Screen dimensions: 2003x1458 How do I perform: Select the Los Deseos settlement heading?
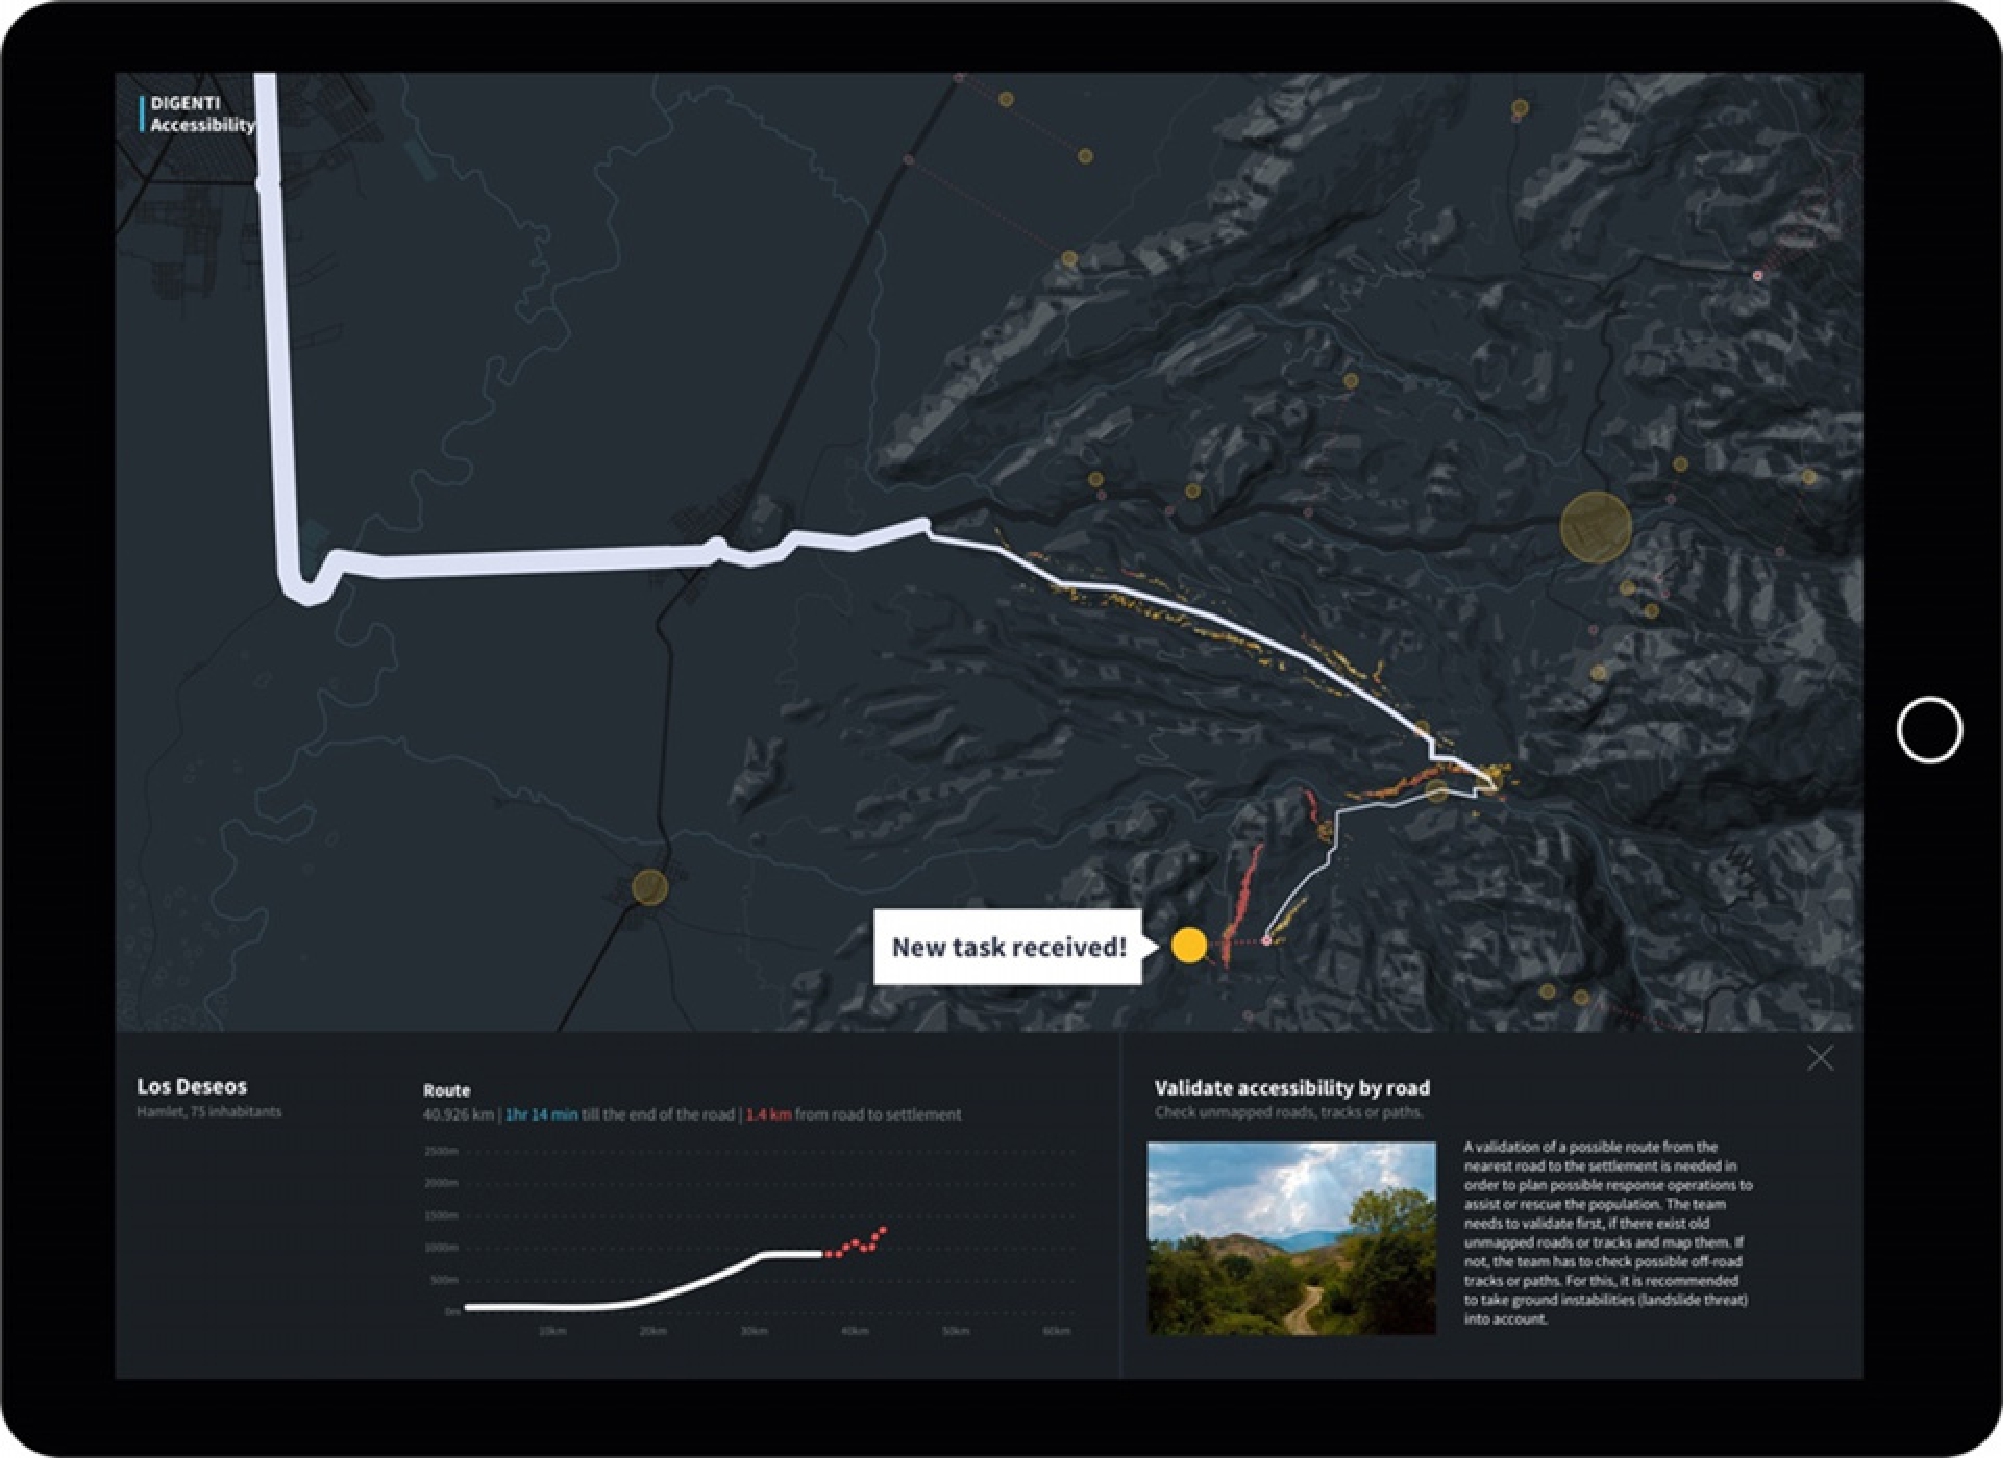[192, 1086]
